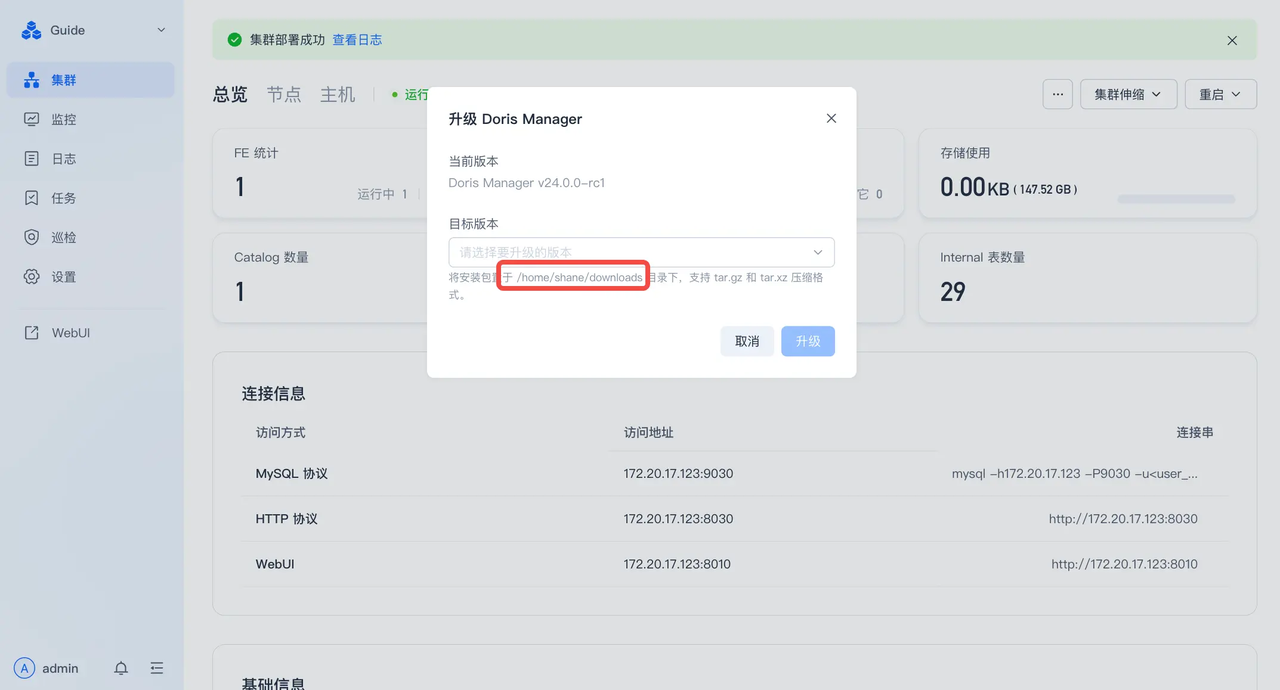Click the HTTP 协议 row label
The width and height of the screenshot is (1280, 690).
point(287,519)
